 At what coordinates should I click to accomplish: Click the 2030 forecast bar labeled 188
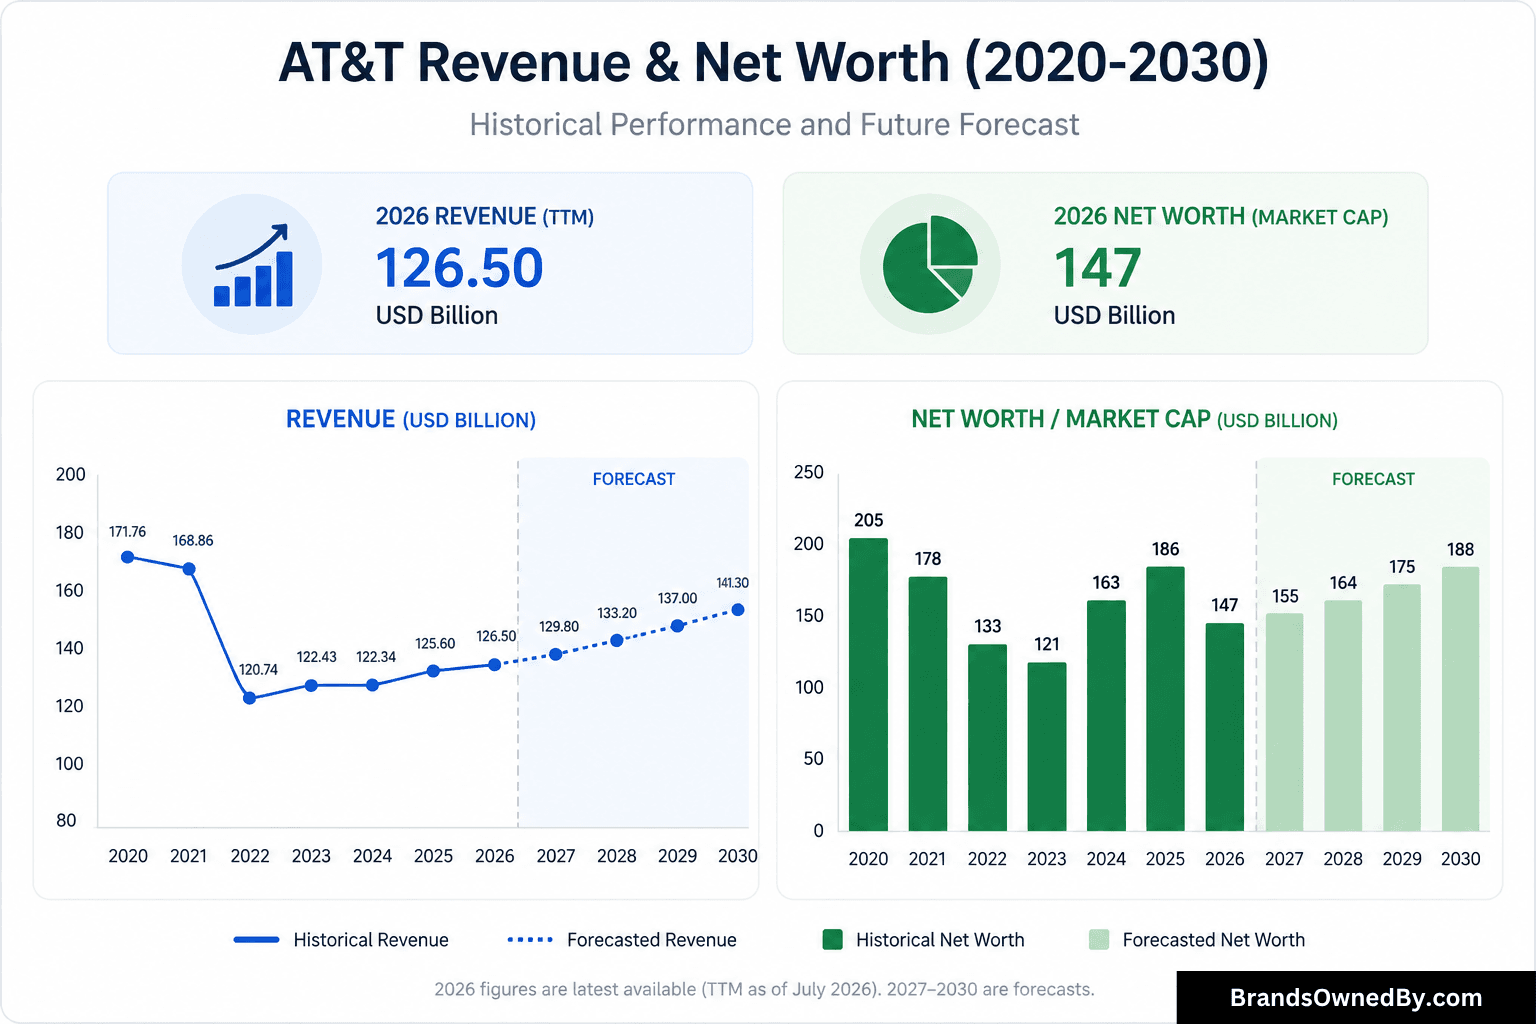[1460, 699]
